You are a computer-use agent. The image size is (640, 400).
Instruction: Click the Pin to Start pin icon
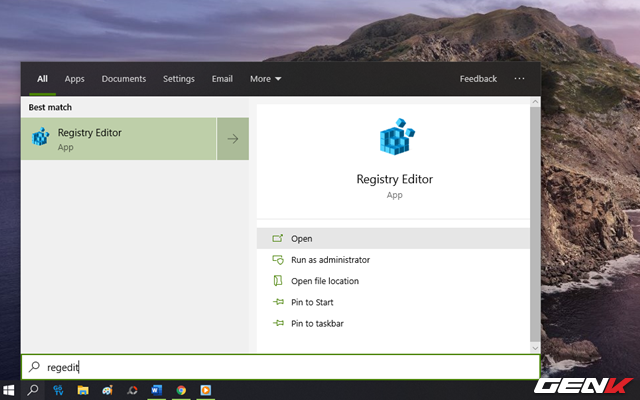[x=278, y=302]
